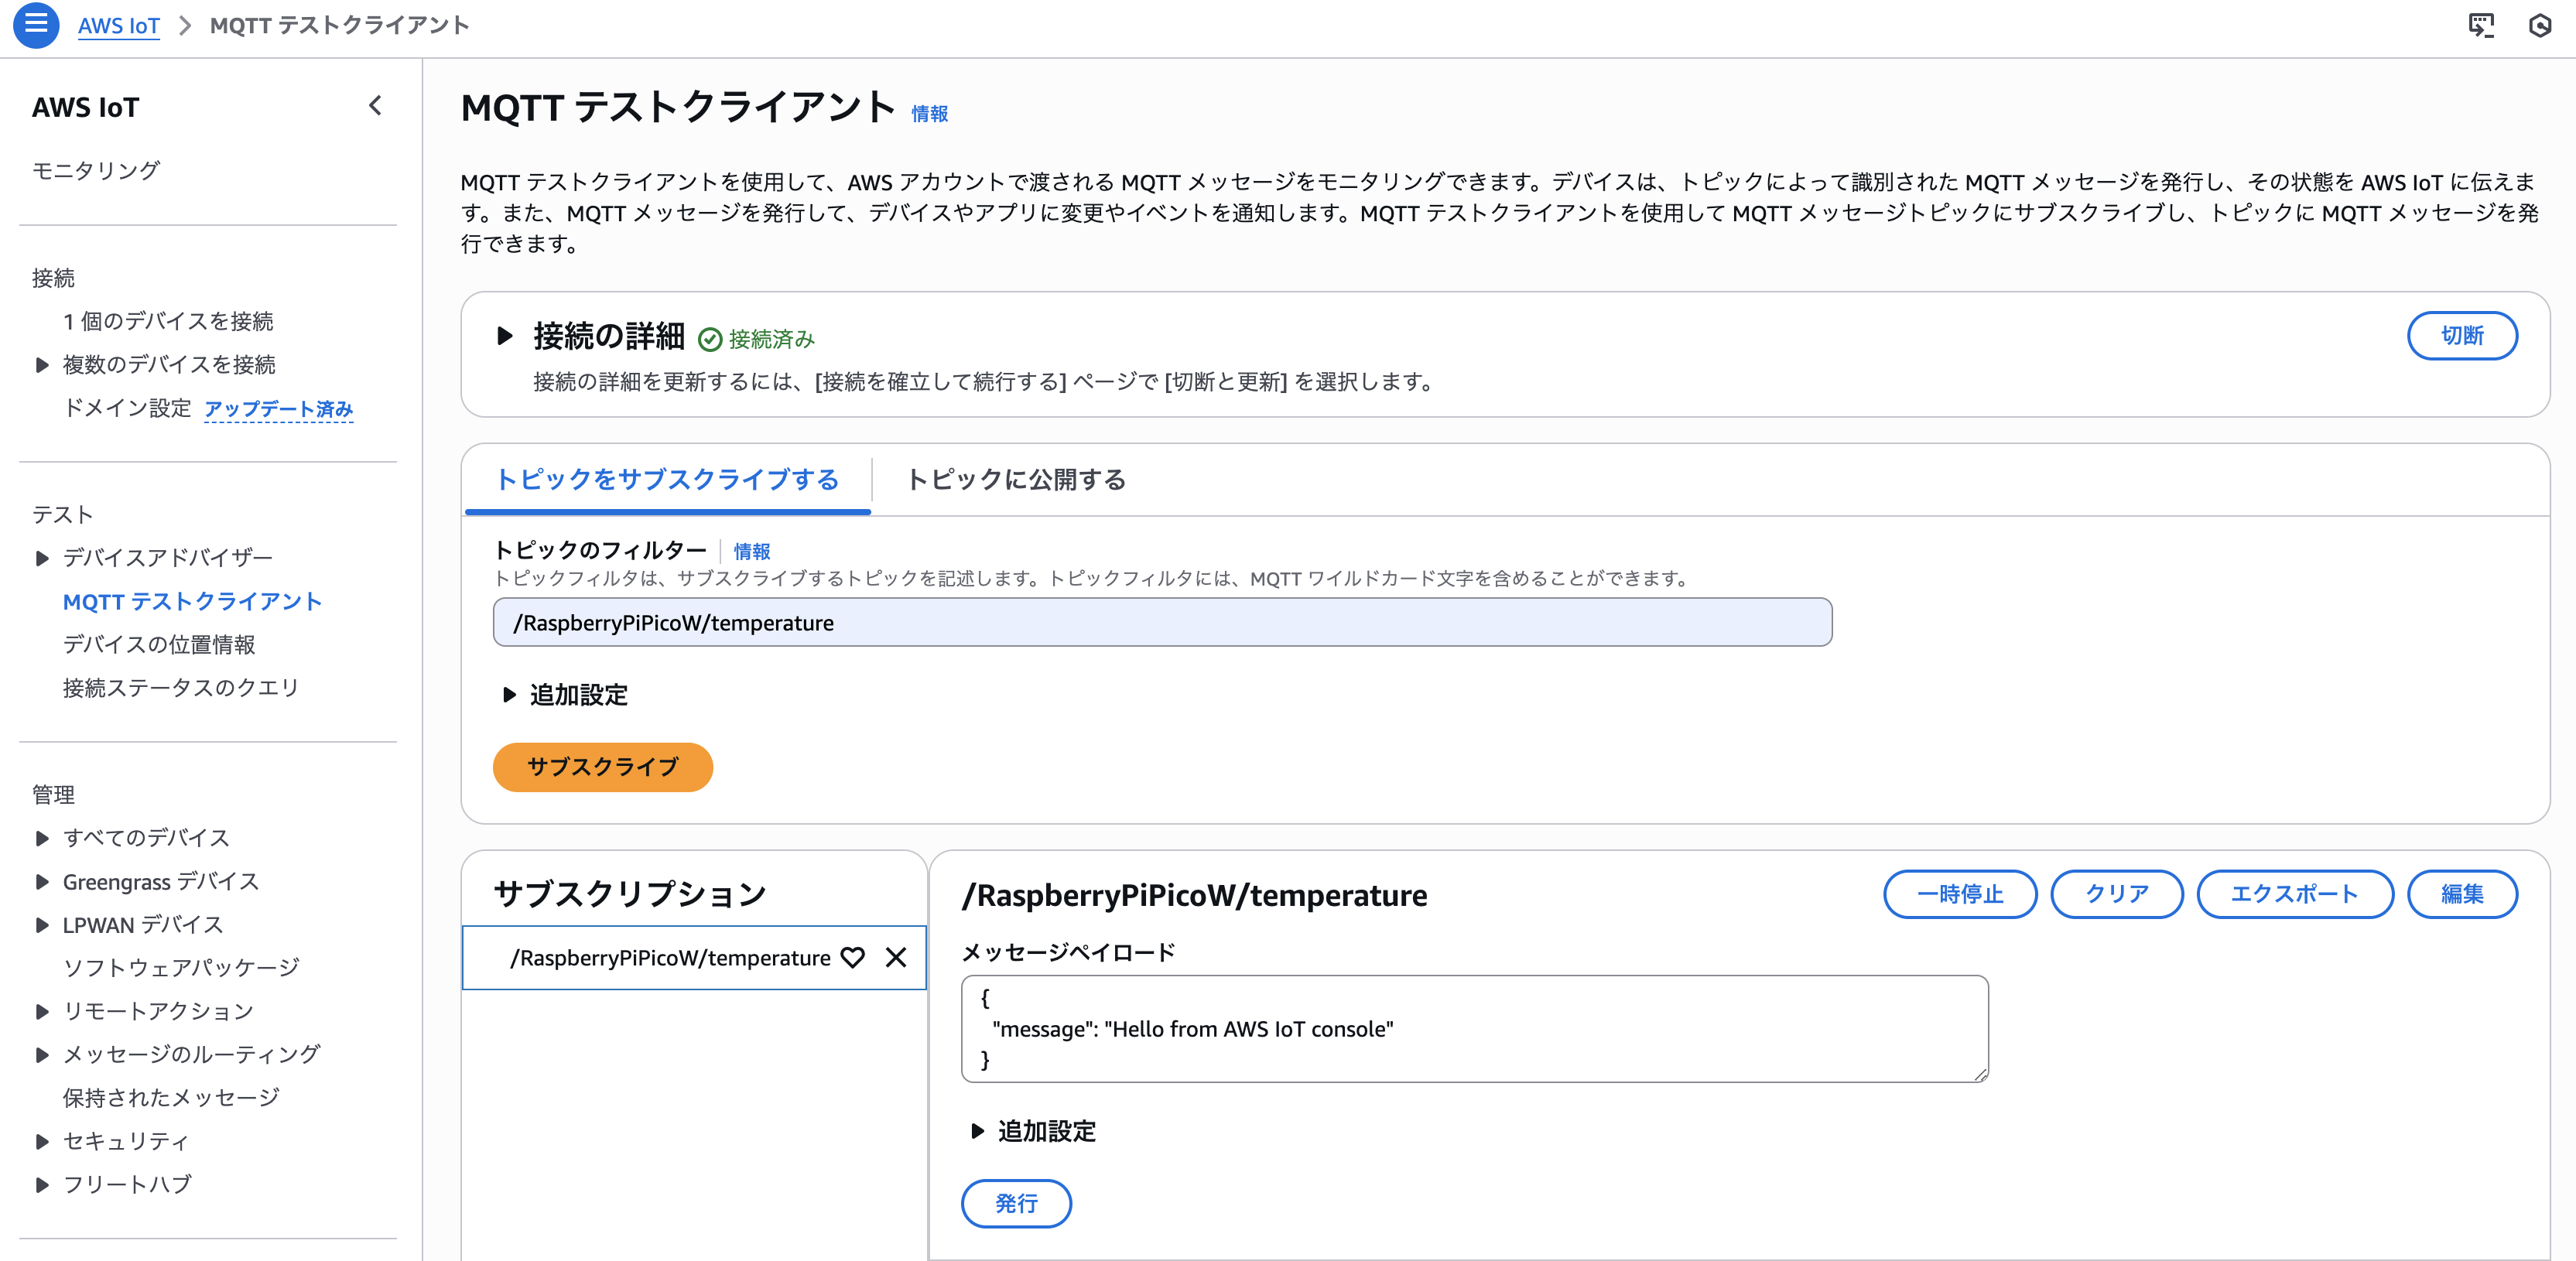Click the CloudShell icon in top bar
Viewport: 2576px width, 1261px height.
(x=2481, y=25)
